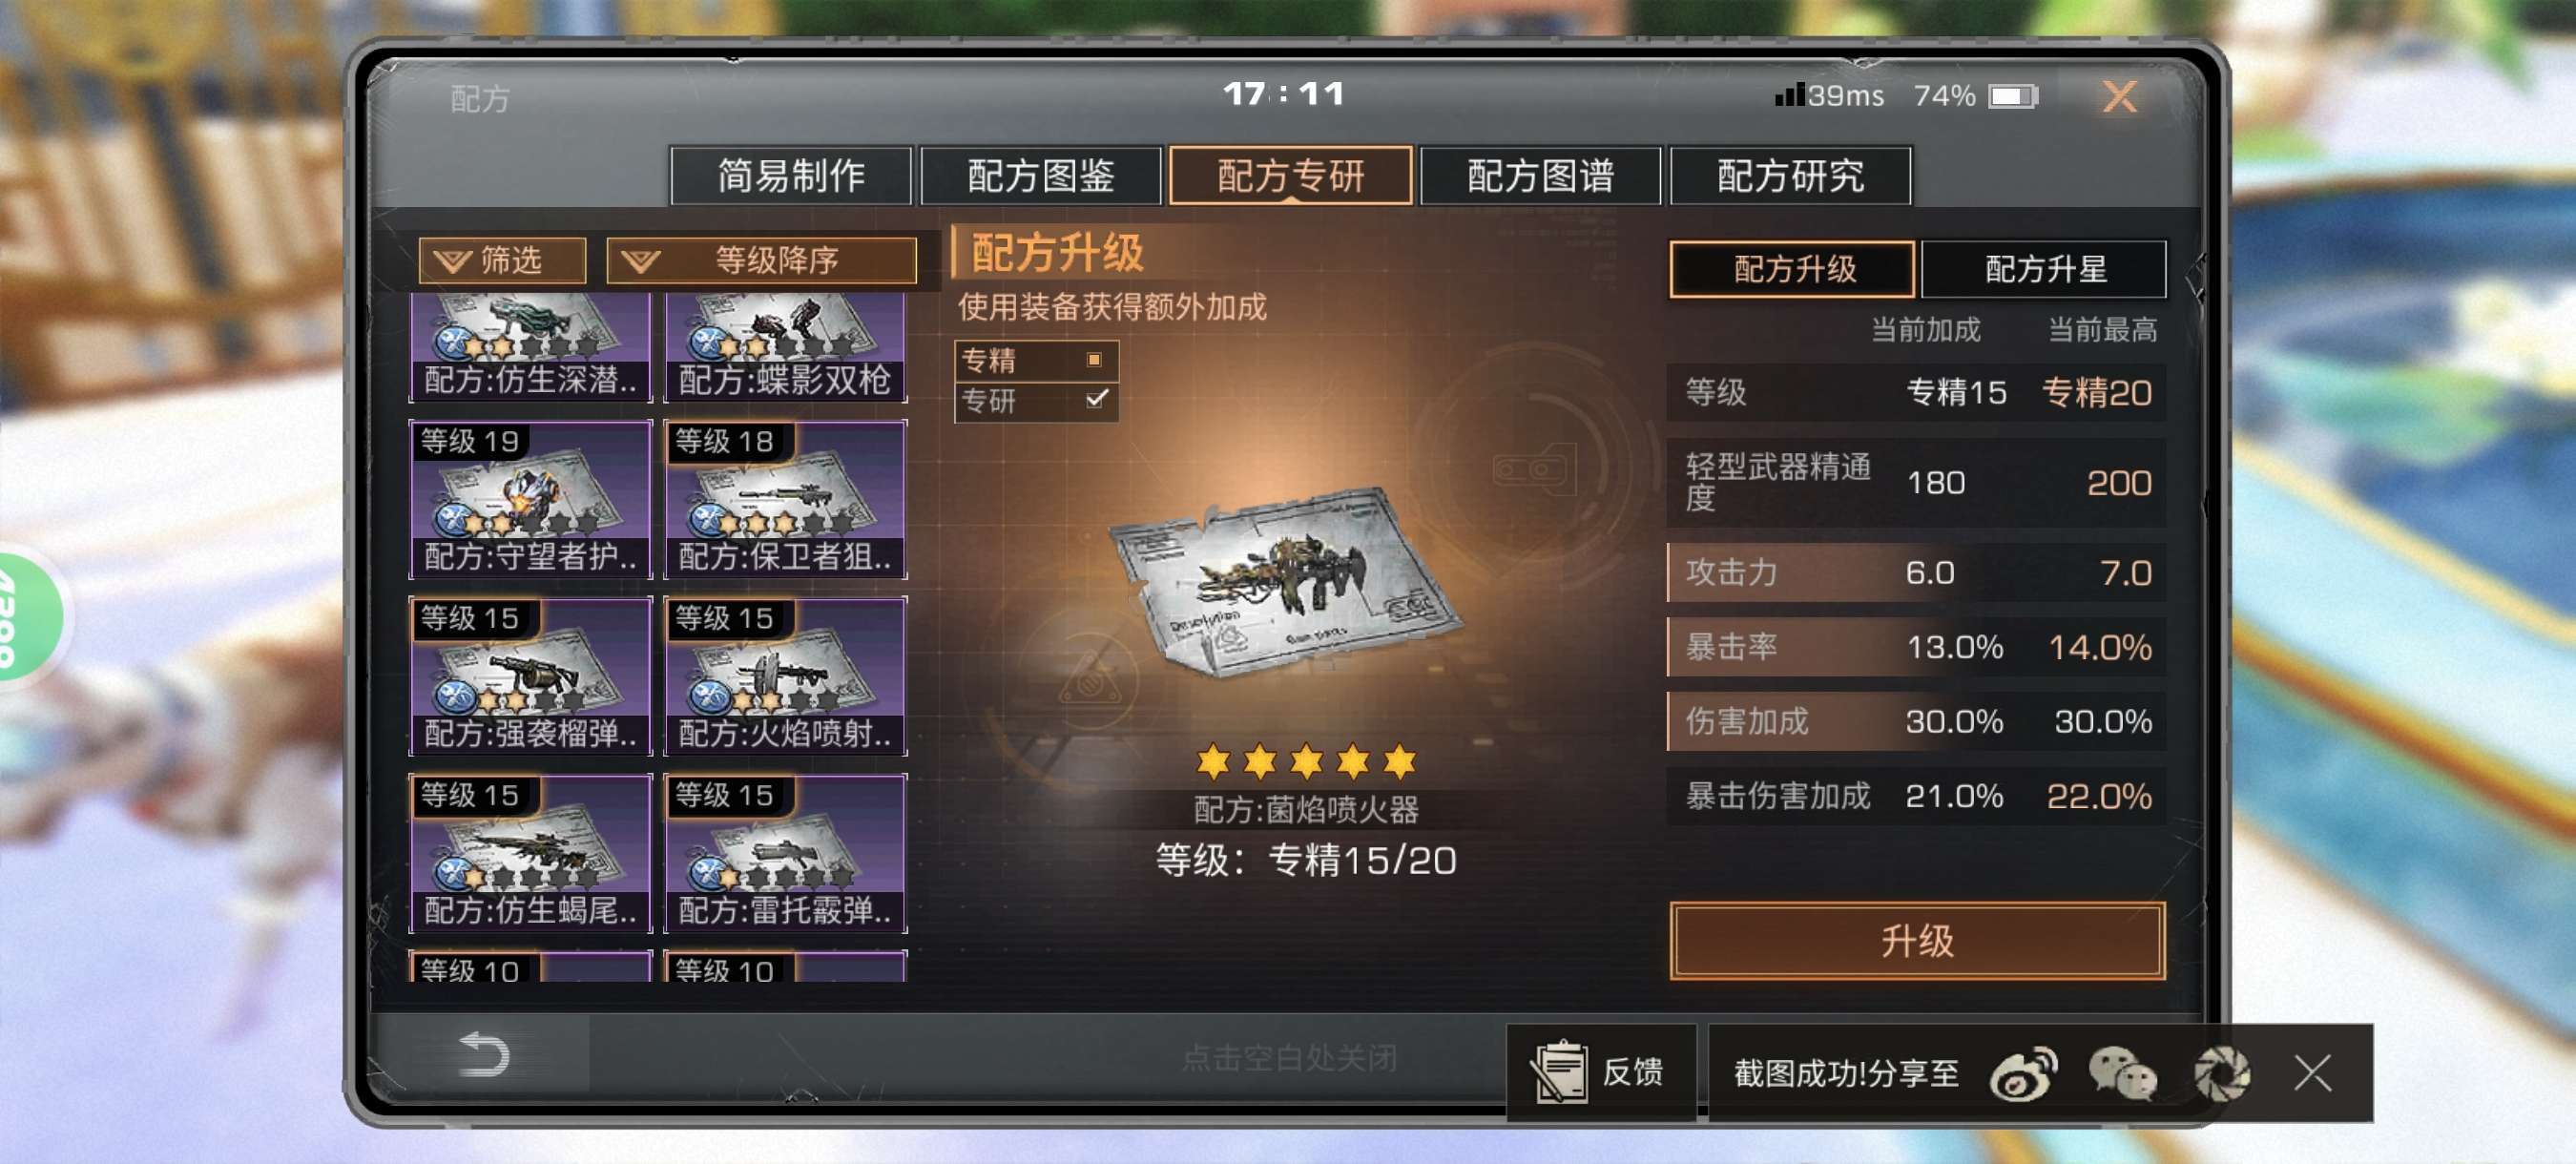2576x1164 pixels.
Task: Select recipe 配方:火焰喷射 level 15
Action: (785, 676)
